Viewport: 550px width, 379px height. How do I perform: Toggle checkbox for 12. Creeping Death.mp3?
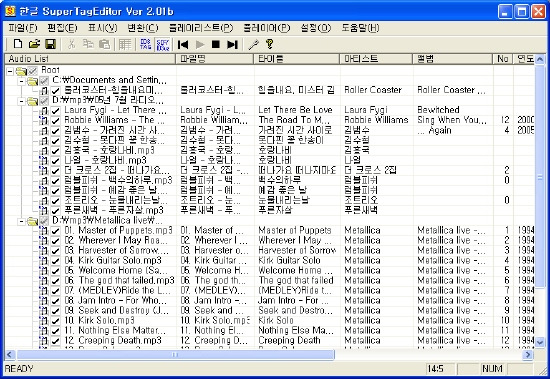[55, 341]
